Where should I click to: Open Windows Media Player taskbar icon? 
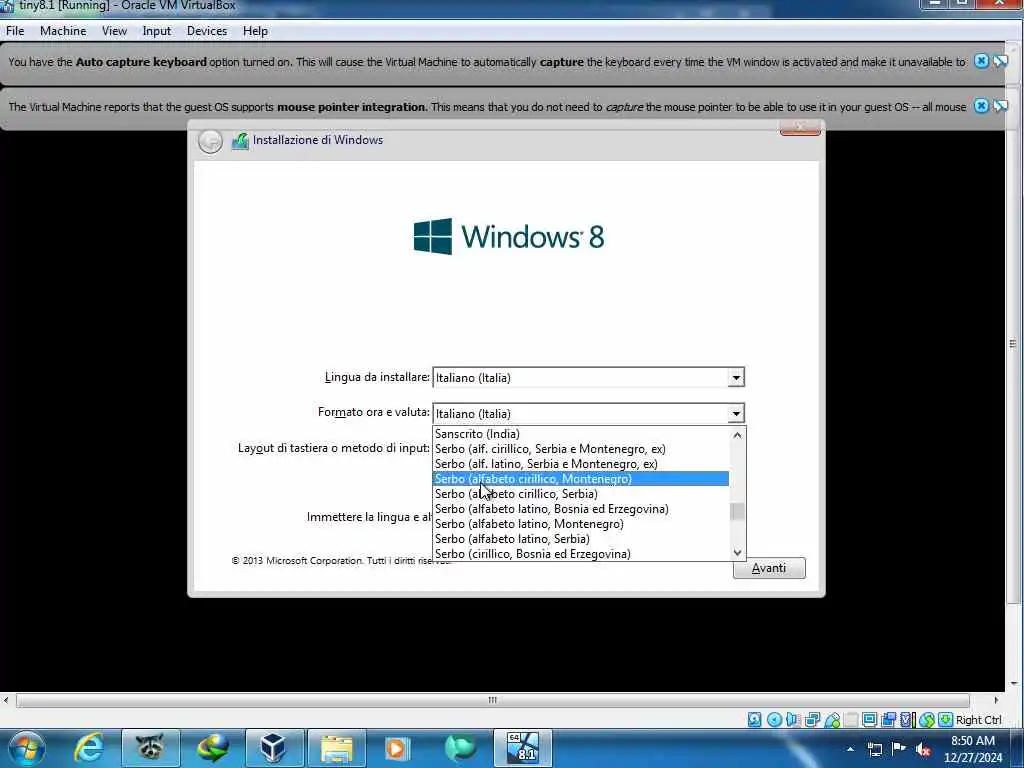point(397,748)
